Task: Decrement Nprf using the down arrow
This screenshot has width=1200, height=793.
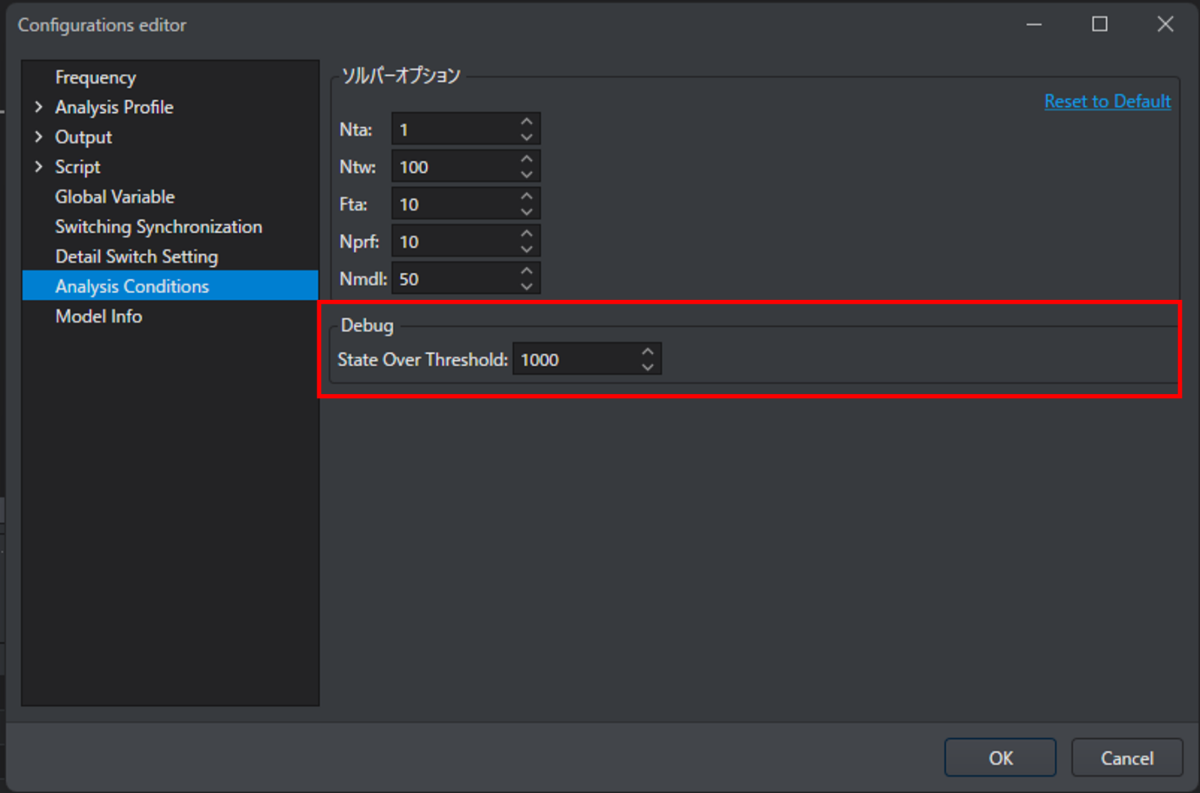Action: [527, 249]
